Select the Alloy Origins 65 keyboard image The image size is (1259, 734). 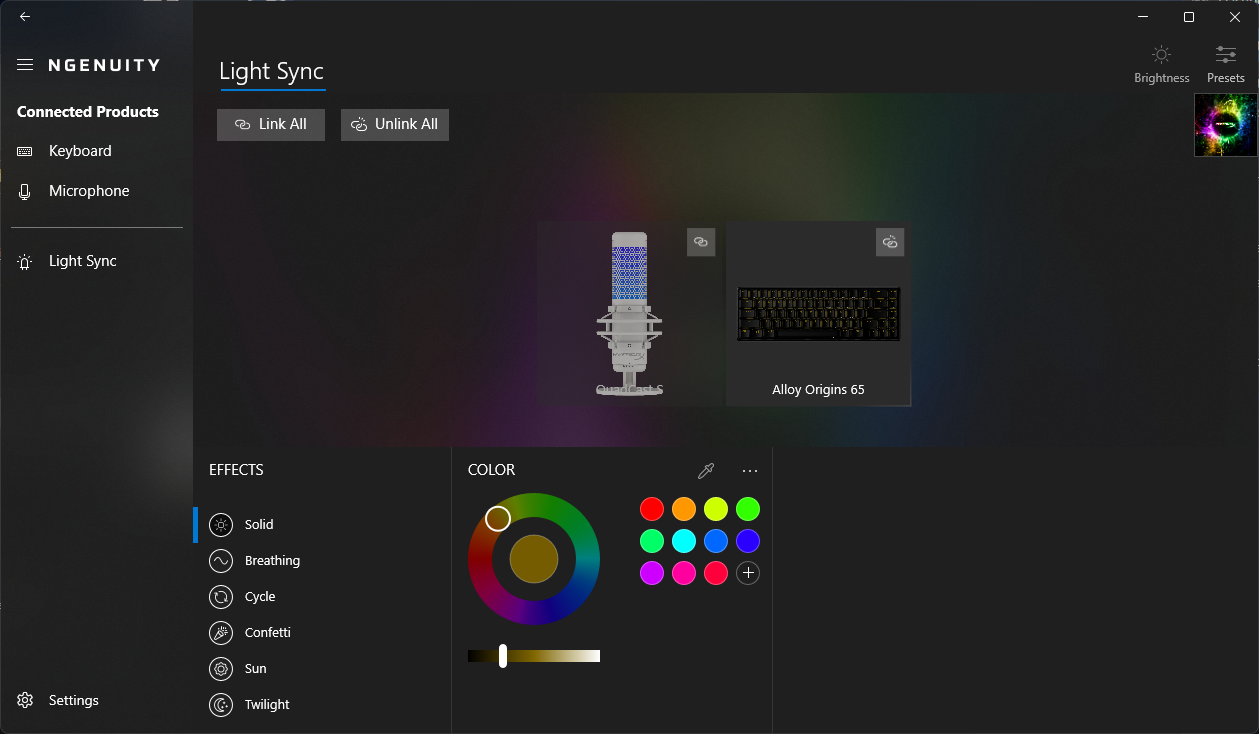click(819, 314)
